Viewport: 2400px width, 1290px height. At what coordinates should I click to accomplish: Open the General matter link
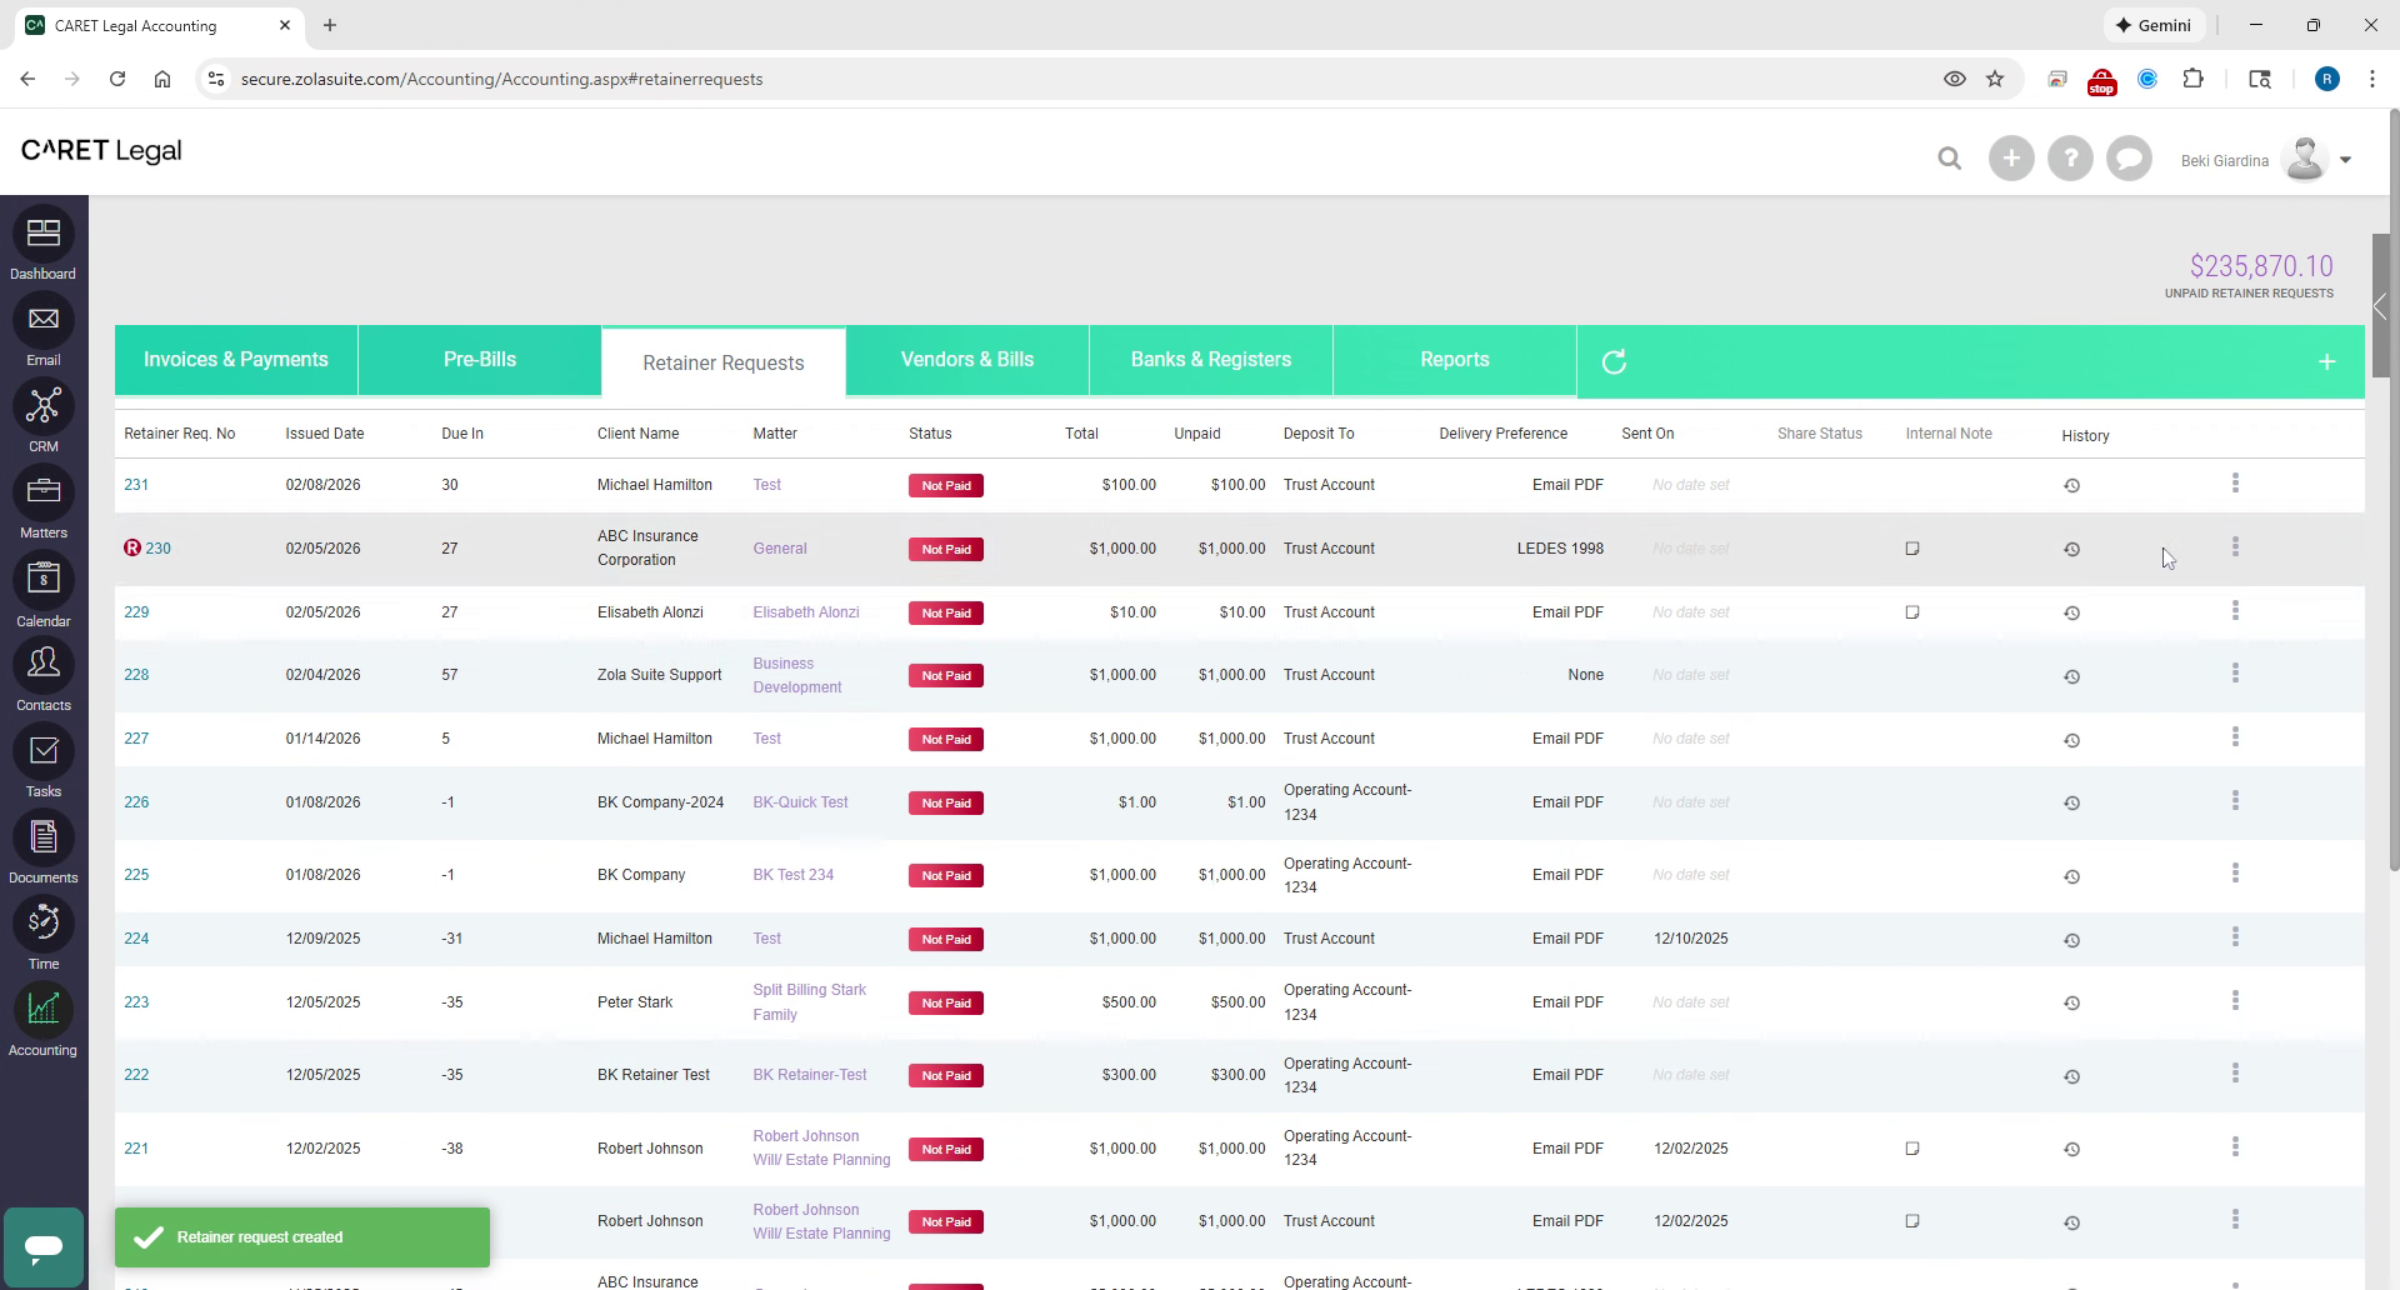click(x=780, y=549)
